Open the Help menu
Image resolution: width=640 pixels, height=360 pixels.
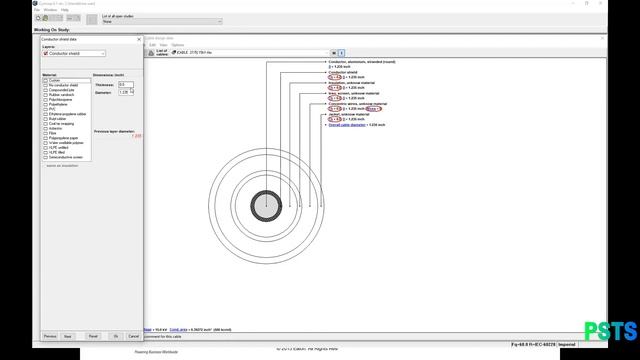click(x=65, y=10)
